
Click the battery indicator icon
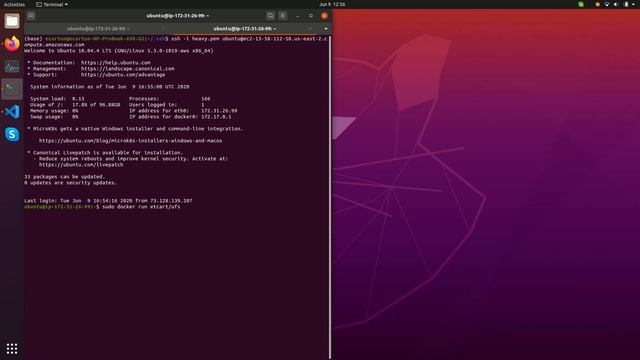tap(626, 4)
